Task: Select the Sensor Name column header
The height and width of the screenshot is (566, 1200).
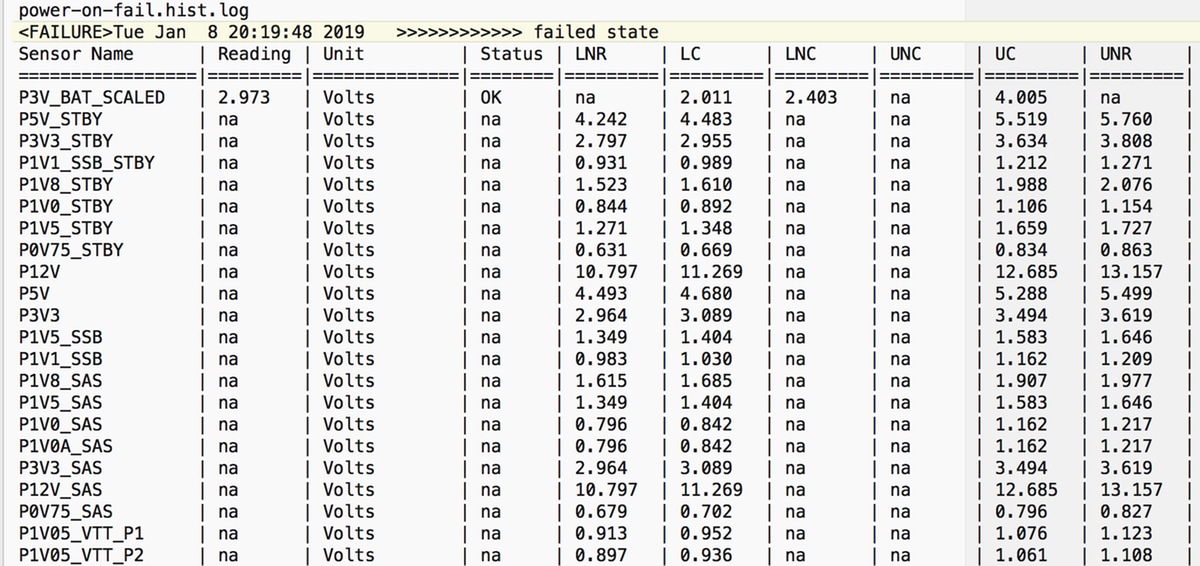Action: pyautogui.click(x=76, y=53)
